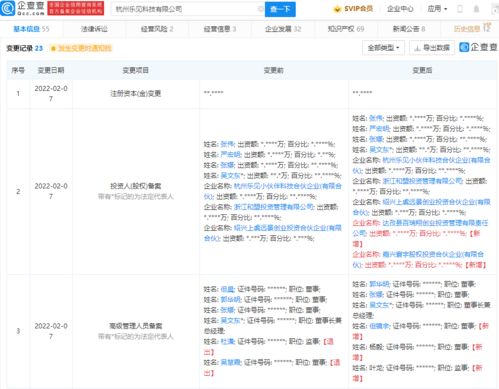
Task: Click the 导出数据 export button
Action: point(432,48)
